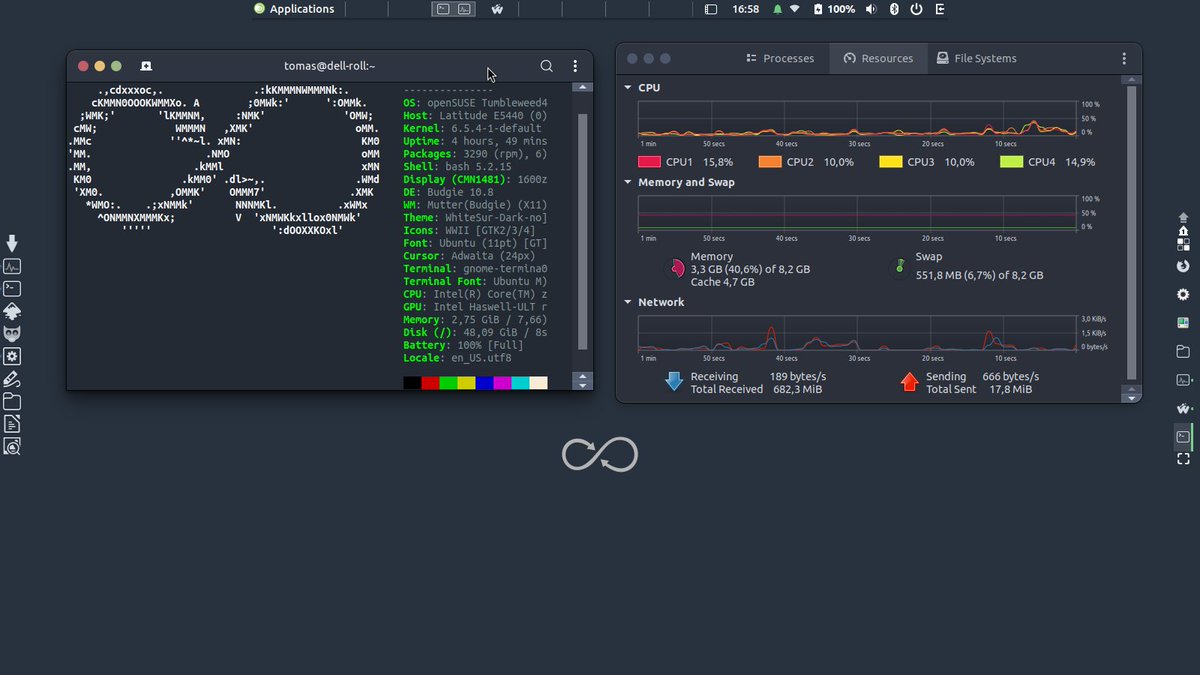Launch GIMP from left dock
Image resolution: width=1200 pixels, height=675 pixels.
(x=13, y=333)
